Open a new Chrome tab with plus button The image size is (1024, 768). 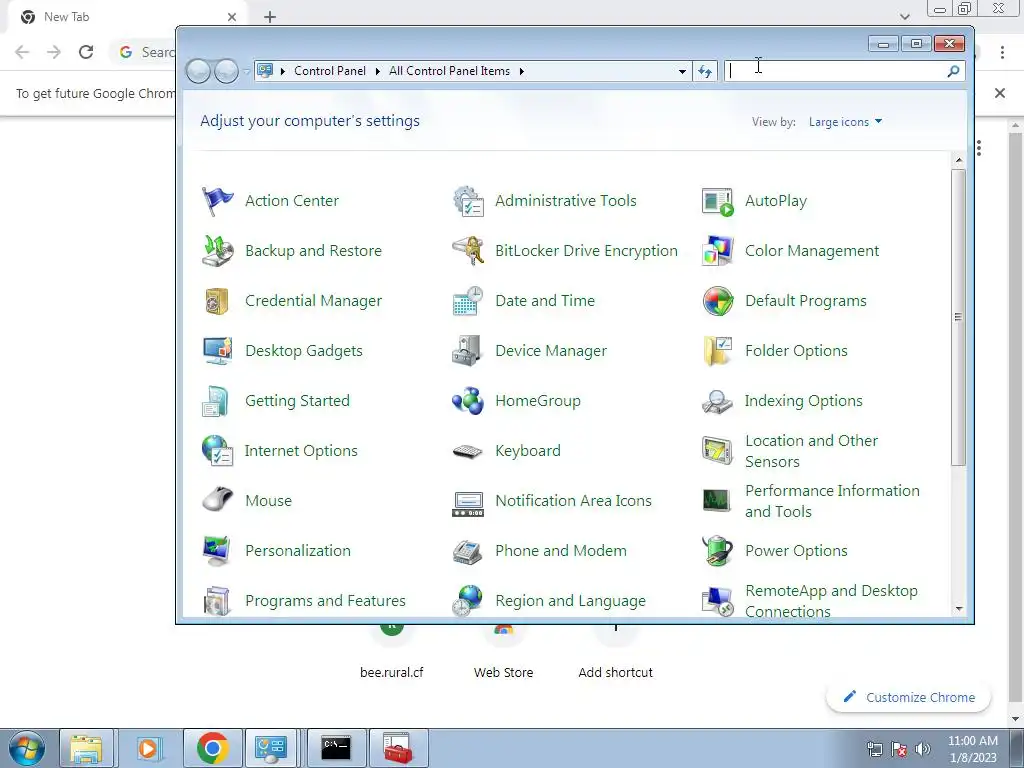(x=270, y=17)
